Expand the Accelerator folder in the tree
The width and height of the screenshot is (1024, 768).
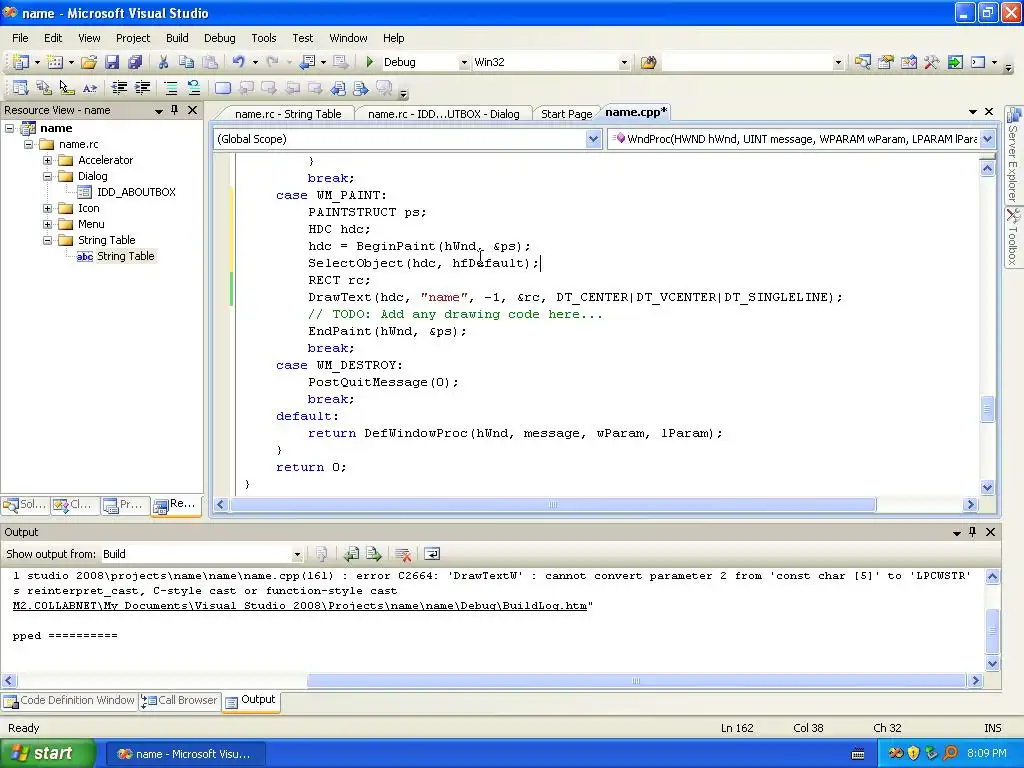coord(48,160)
